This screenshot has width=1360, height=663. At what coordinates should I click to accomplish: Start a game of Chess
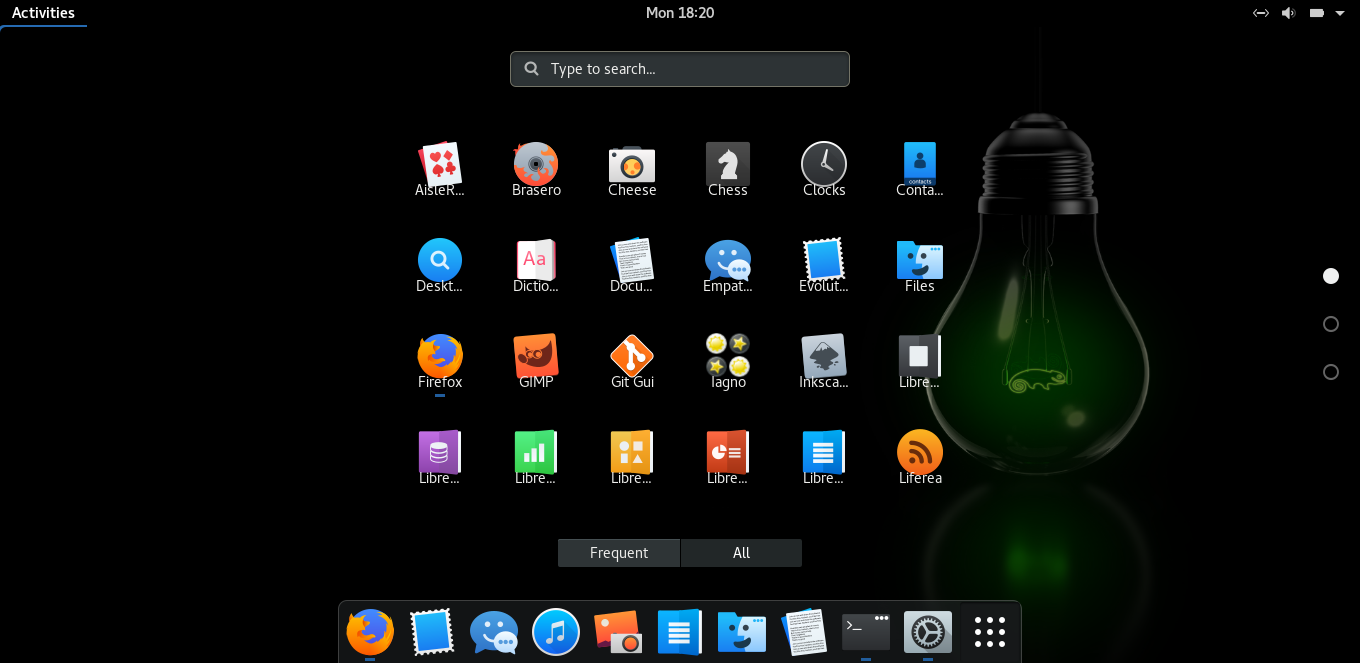tap(728, 165)
